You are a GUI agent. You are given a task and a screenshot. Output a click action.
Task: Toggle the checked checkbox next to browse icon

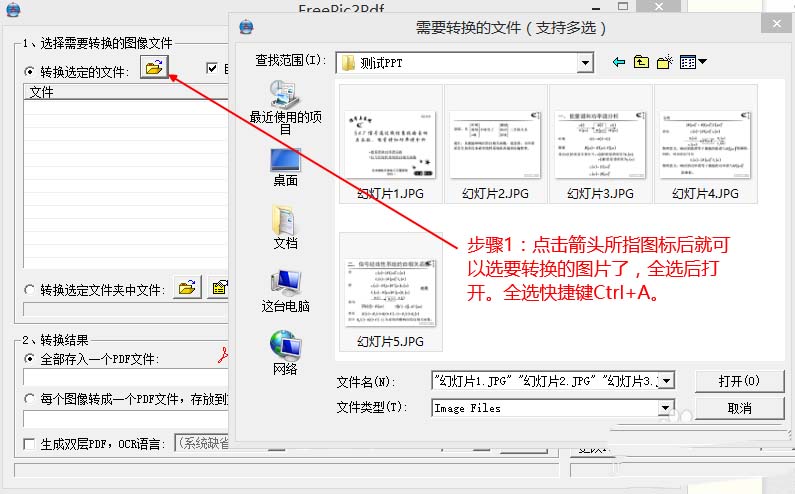point(212,68)
